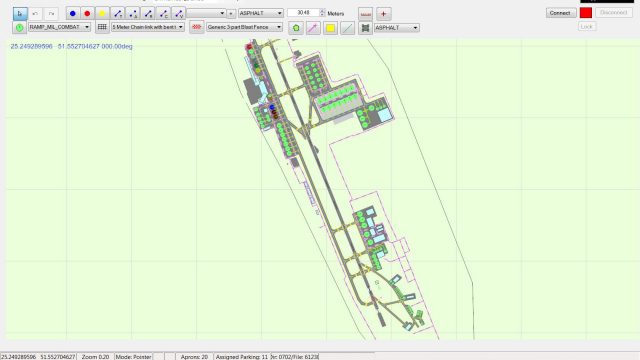Select the magenta line tool
This screenshot has width=640, height=360.
[313, 28]
